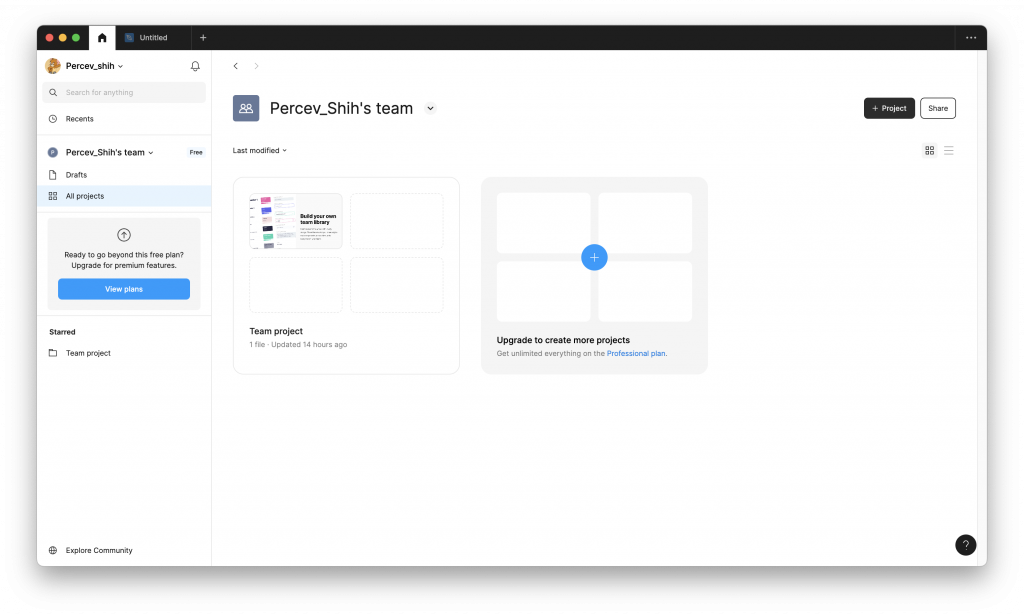This screenshot has width=1024, height=615.
Task: Open a new tab with plus icon
Action: point(203,38)
